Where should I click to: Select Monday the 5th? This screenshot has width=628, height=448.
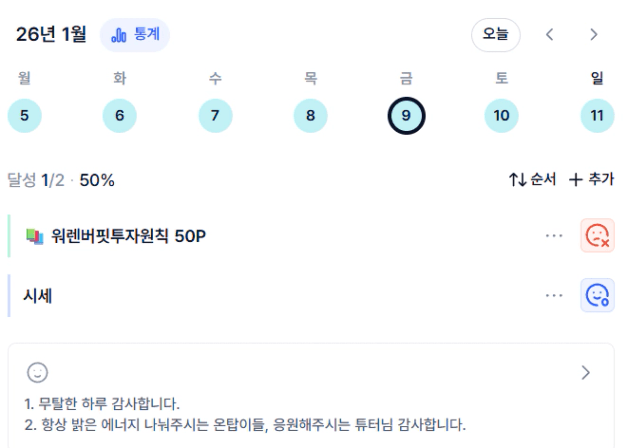(24, 116)
